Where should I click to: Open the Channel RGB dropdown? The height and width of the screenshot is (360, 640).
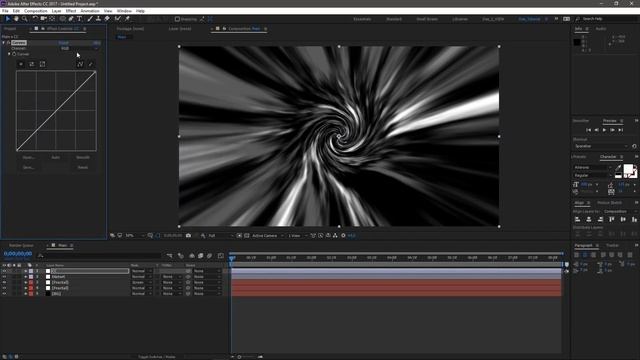click(x=79, y=48)
